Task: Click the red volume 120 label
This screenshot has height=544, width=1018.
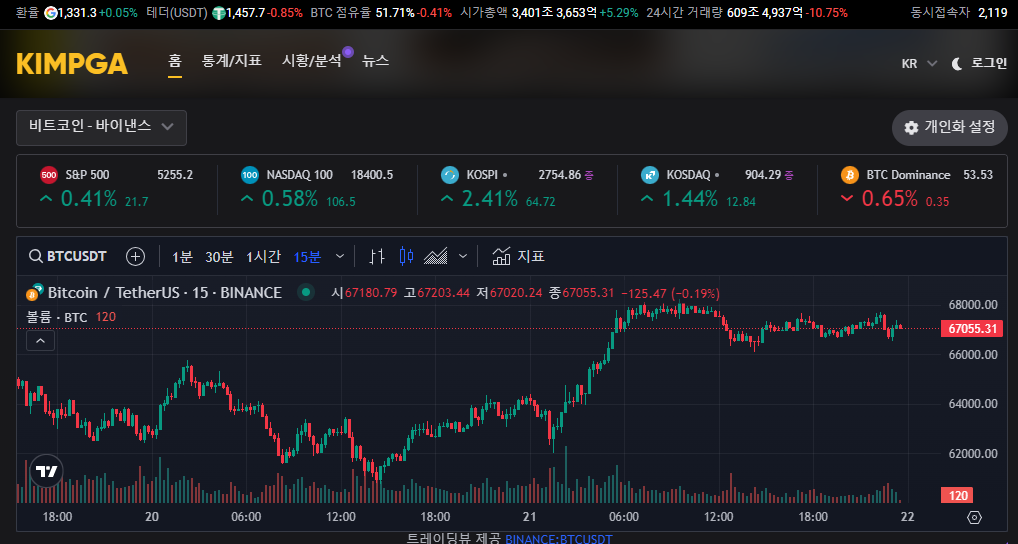Action: tap(957, 496)
